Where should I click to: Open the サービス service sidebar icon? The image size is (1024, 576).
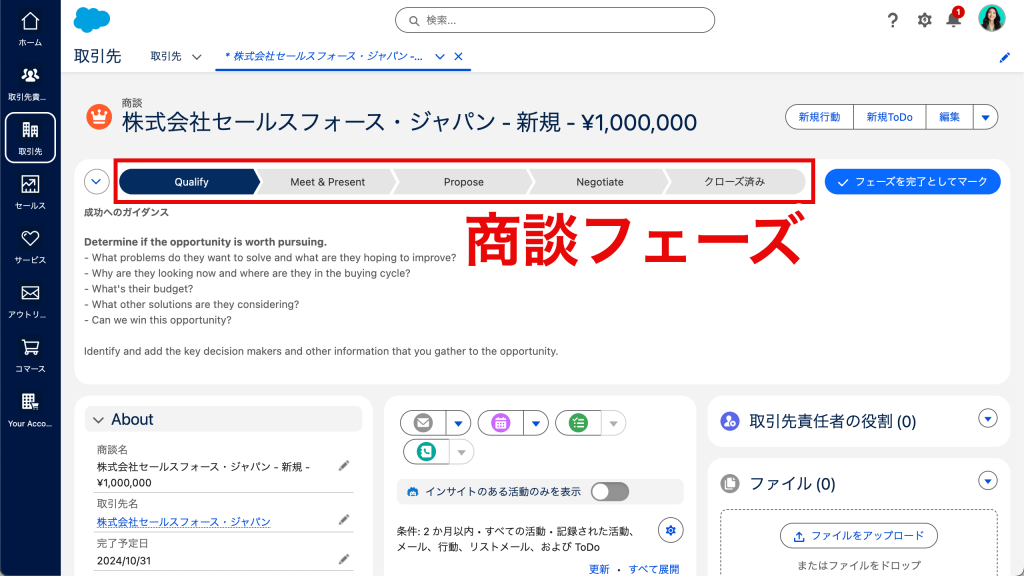[30, 246]
